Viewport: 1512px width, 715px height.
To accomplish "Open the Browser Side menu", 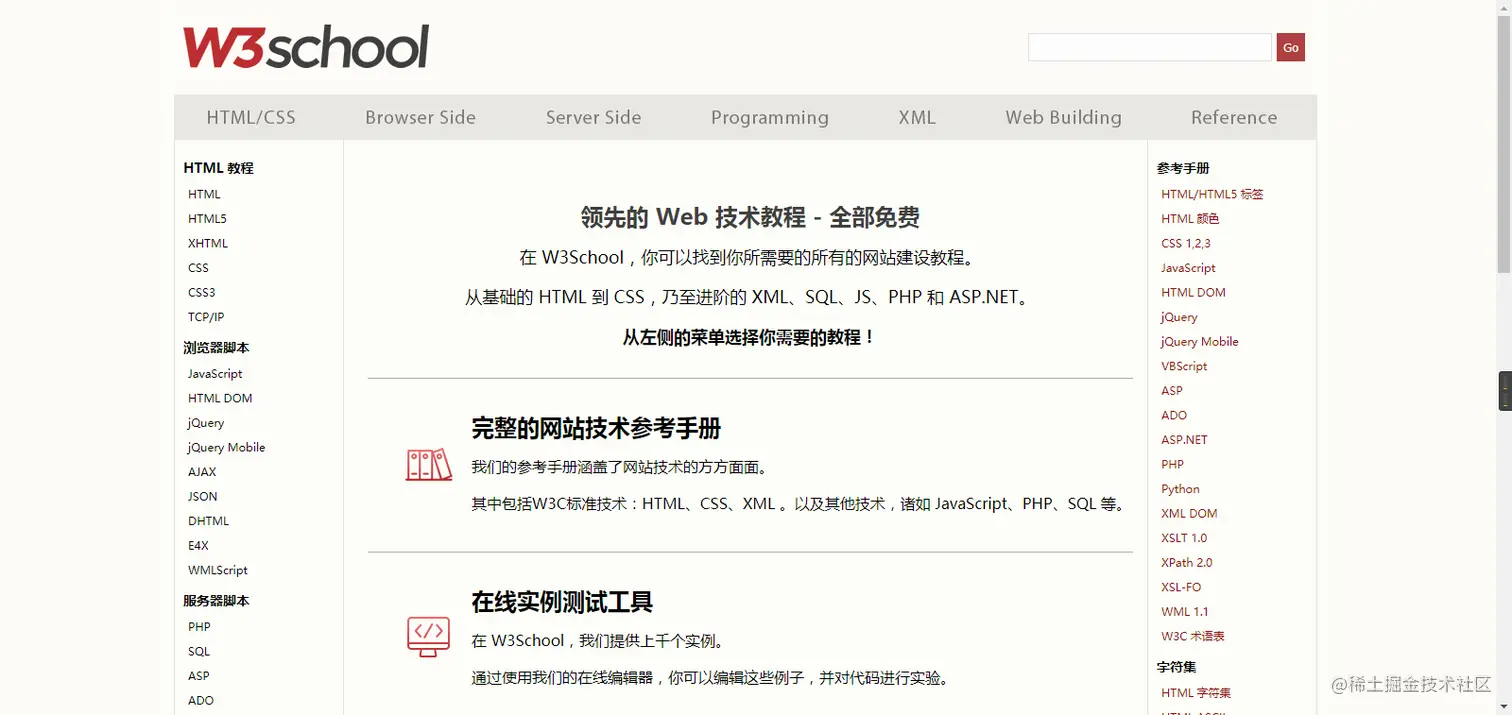I will [x=420, y=117].
